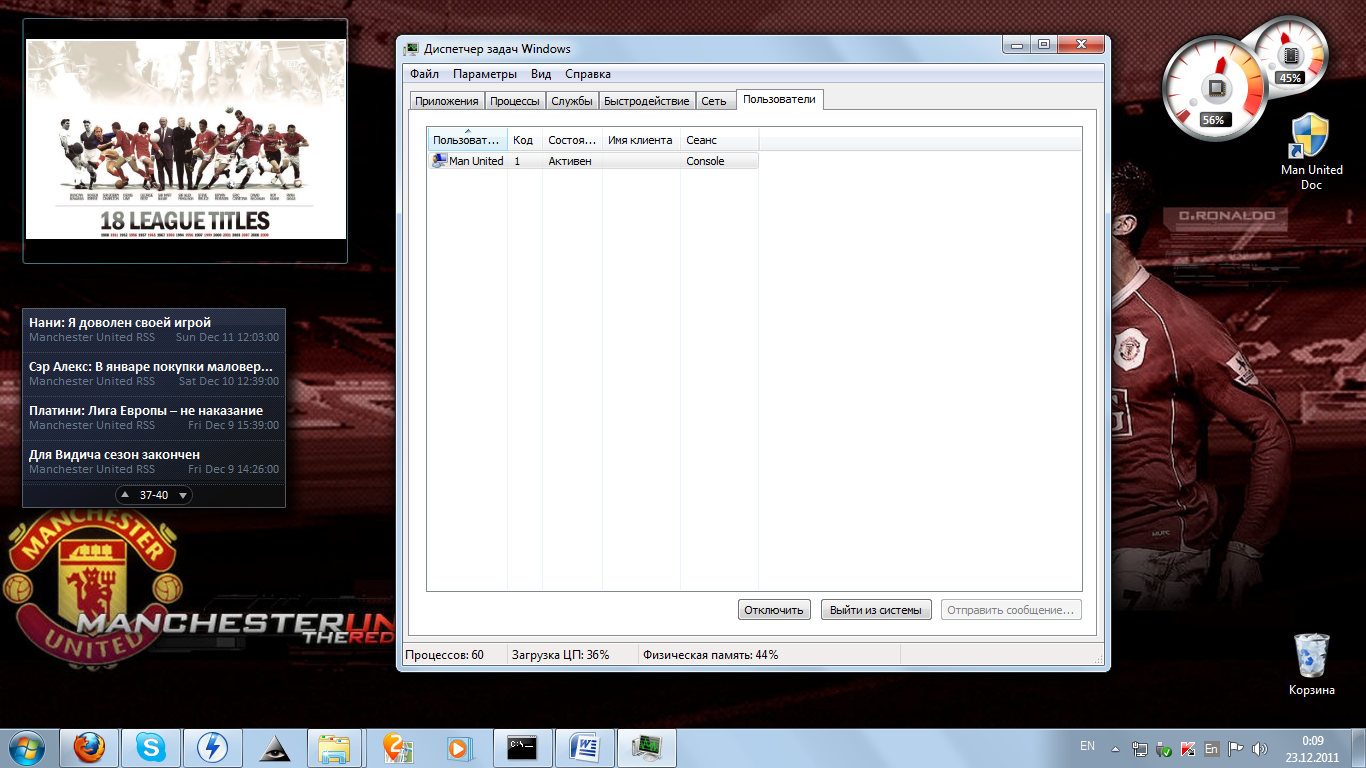Open Windows Media Player from taskbar
This screenshot has width=1366, height=768.
(x=458, y=747)
